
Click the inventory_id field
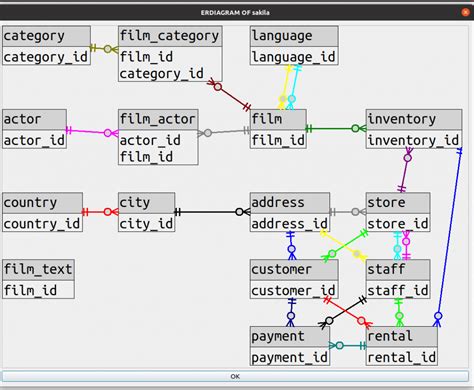[x=414, y=139]
